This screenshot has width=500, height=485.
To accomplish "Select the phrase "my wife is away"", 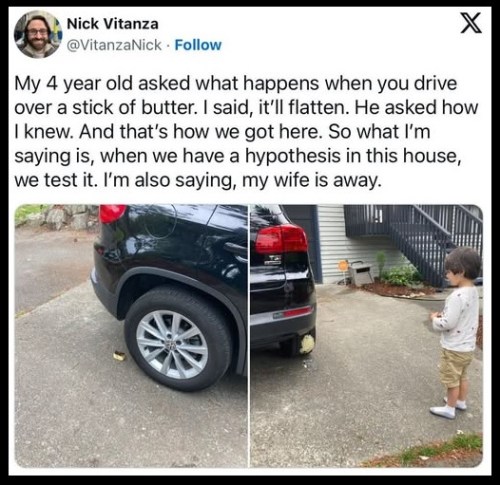I will pos(311,180).
